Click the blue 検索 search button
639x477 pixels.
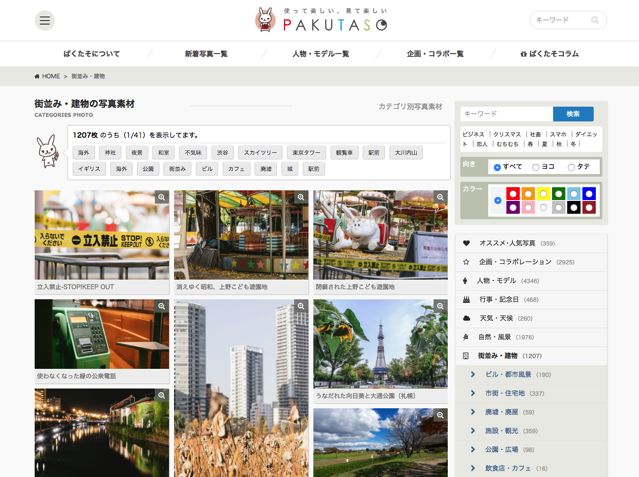(573, 114)
